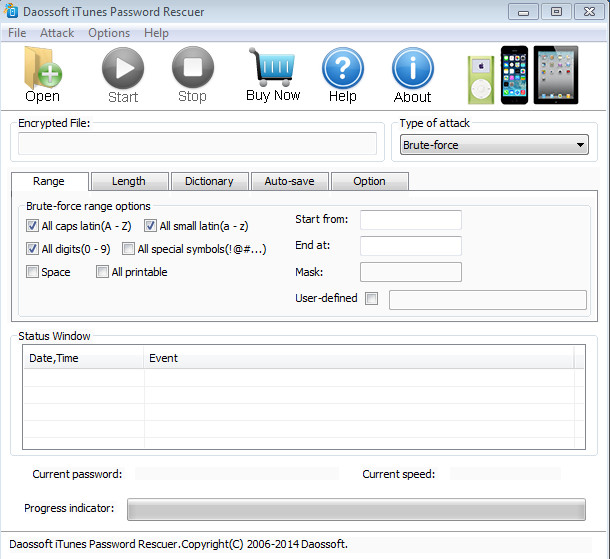610x559 pixels.
Task: Enable the All printable checkbox
Action: pos(102,272)
